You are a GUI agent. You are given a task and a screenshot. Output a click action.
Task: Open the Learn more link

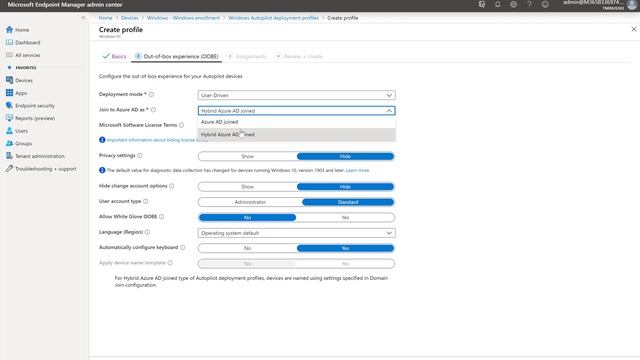[x=358, y=170]
